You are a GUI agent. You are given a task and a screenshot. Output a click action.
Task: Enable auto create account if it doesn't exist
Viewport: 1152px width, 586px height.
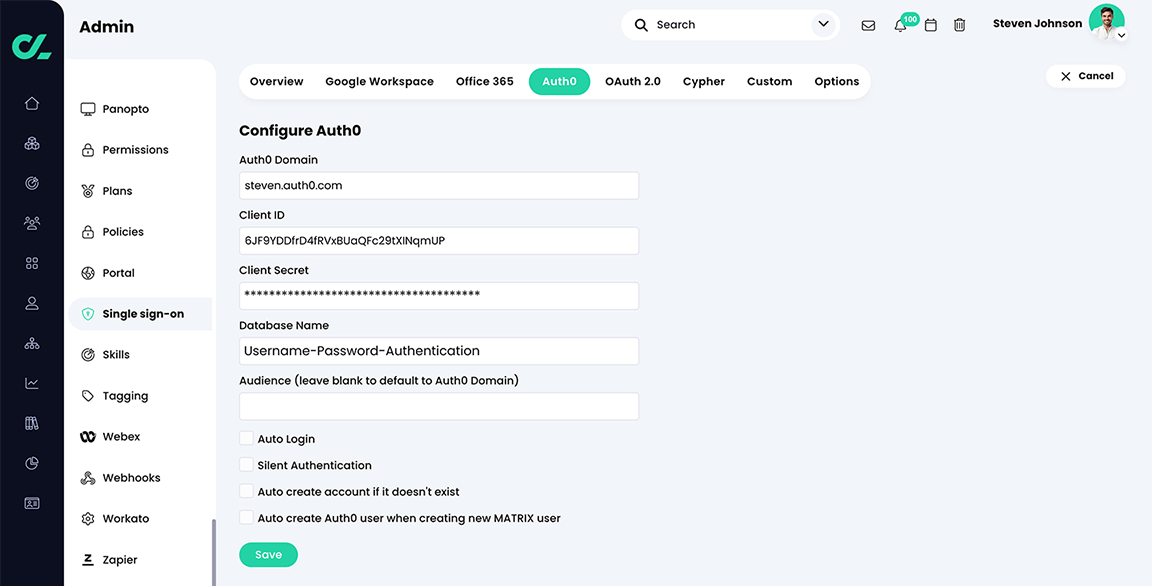(246, 491)
